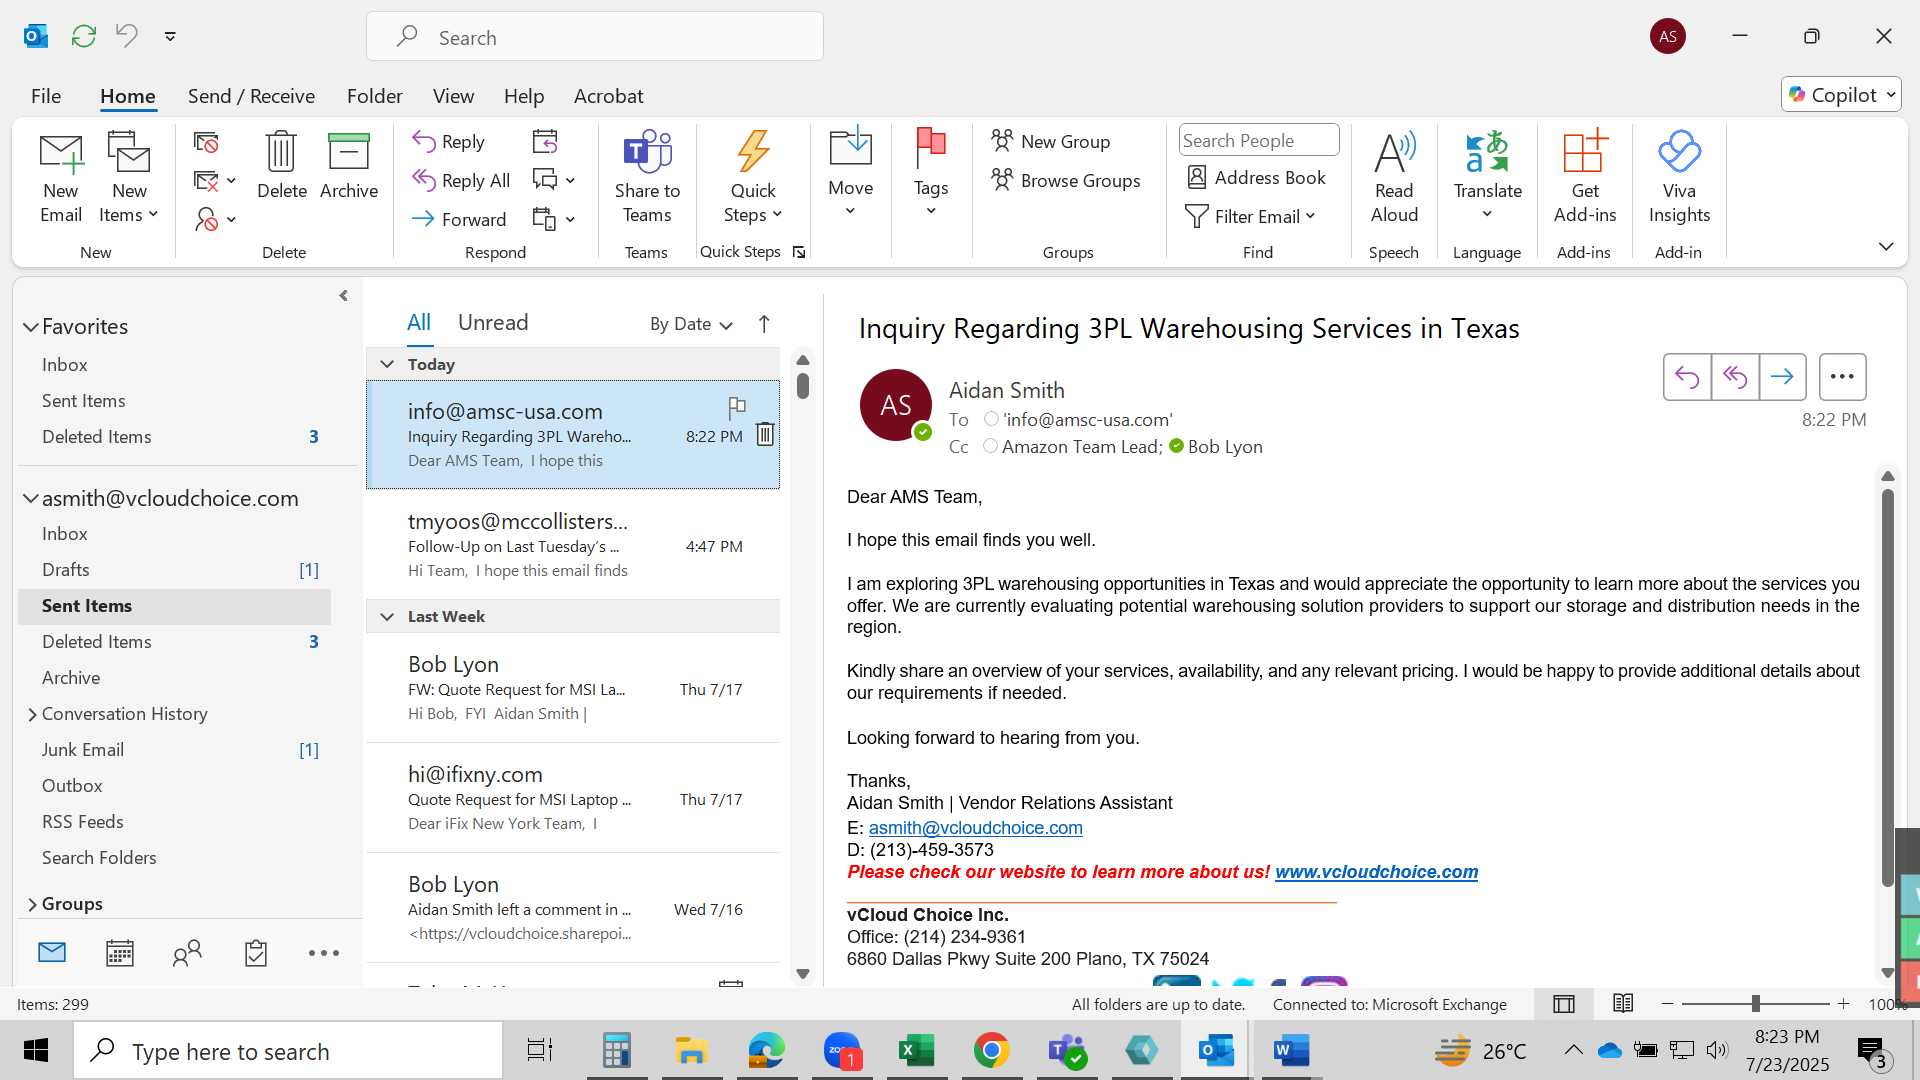This screenshot has height=1080, width=1920.
Task: Show All messages filter
Action: (x=418, y=322)
